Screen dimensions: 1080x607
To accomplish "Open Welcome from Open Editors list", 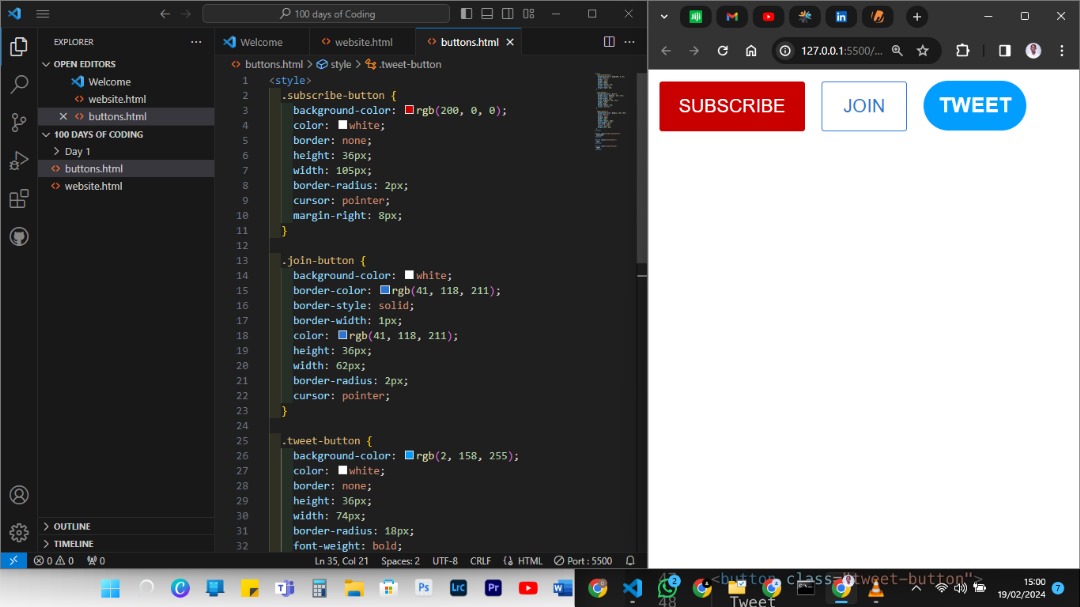I will (109, 81).
